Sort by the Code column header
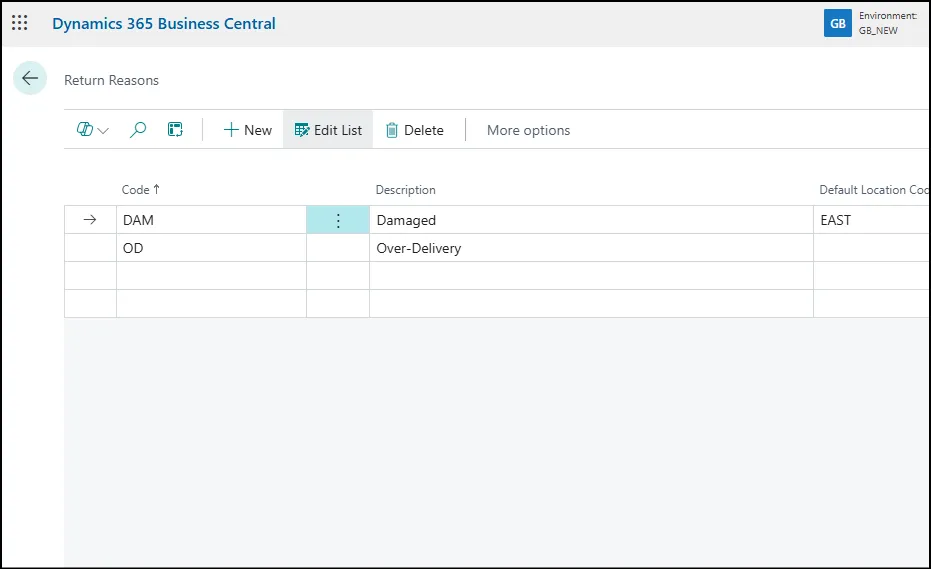 point(141,189)
